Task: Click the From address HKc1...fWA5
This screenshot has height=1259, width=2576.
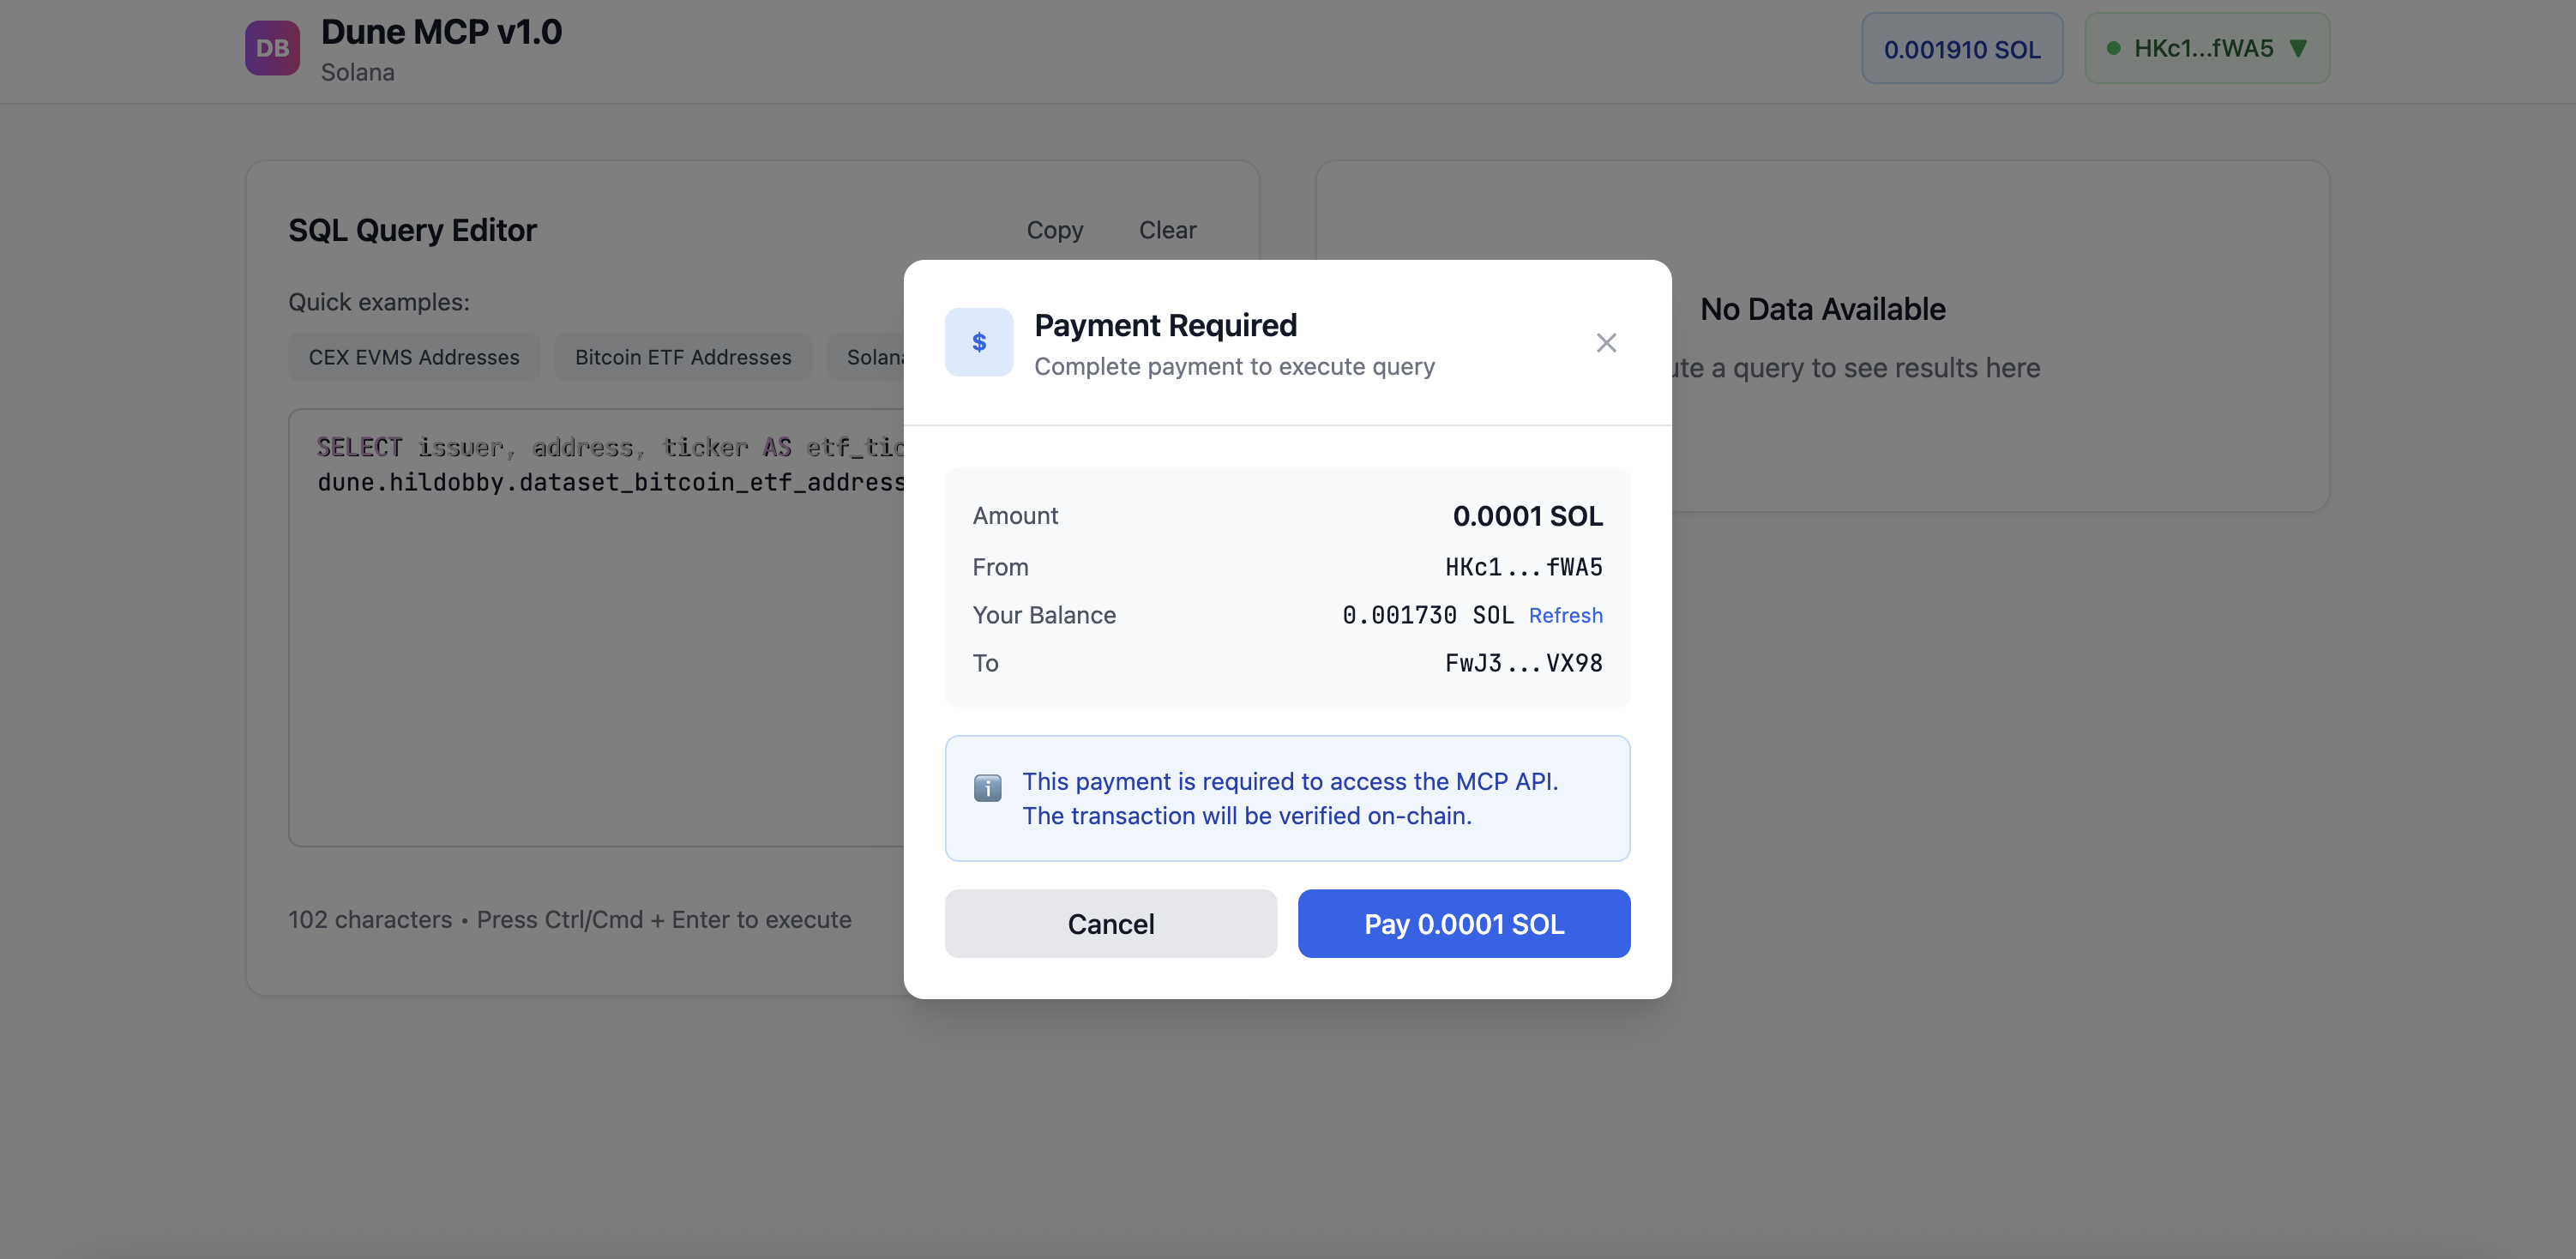Action: pyautogui.click(x=1523, y=567)
